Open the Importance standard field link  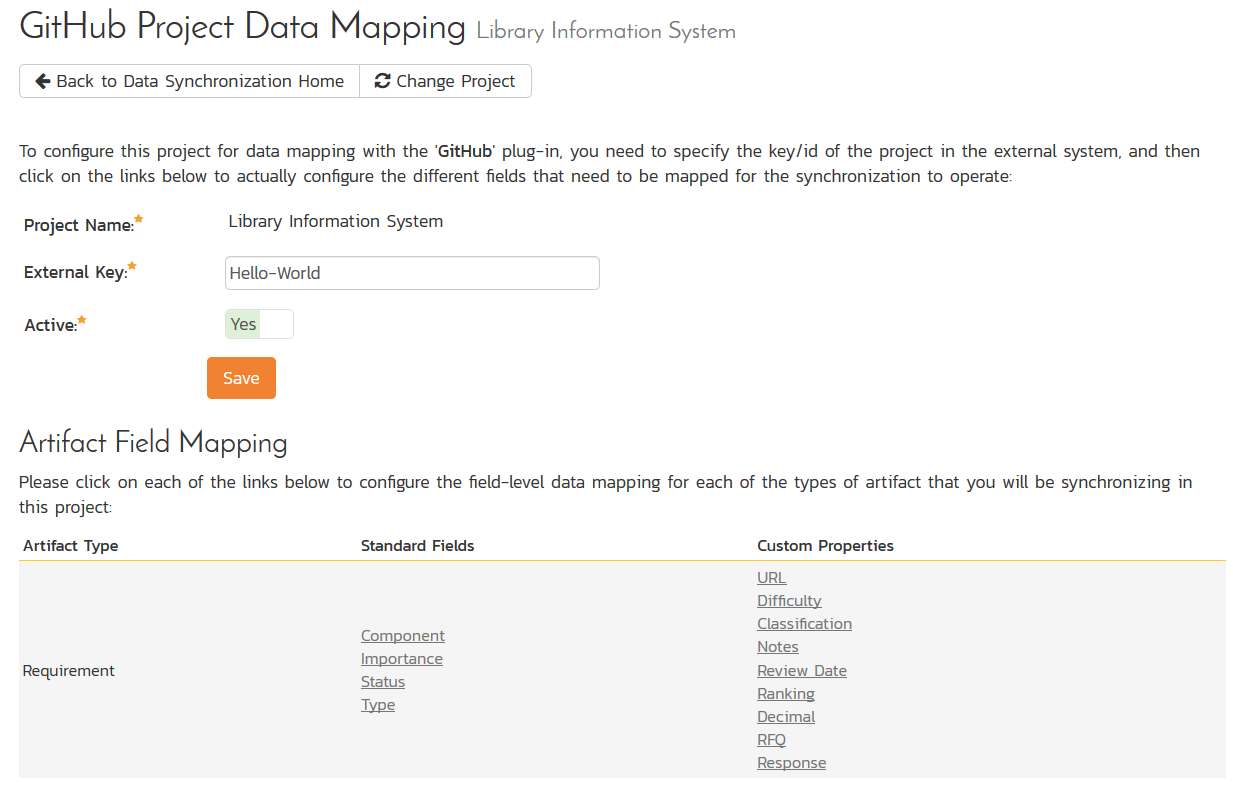coord(402,659)
